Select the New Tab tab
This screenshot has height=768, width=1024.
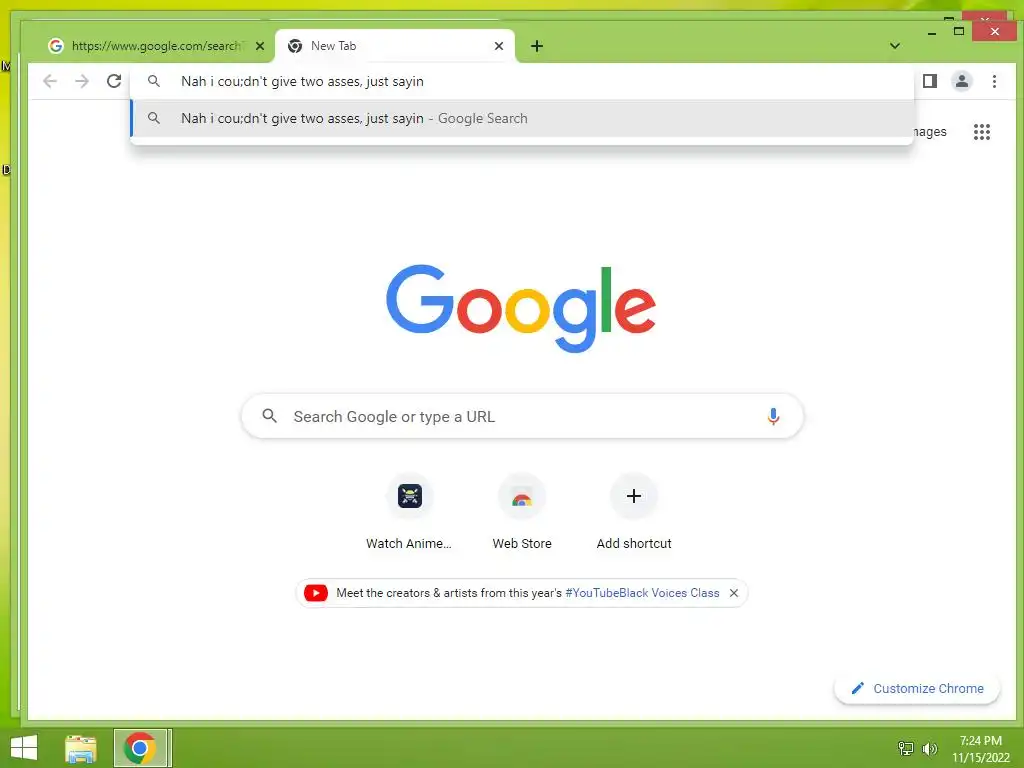pyautogui.click(x=395, y=46)
